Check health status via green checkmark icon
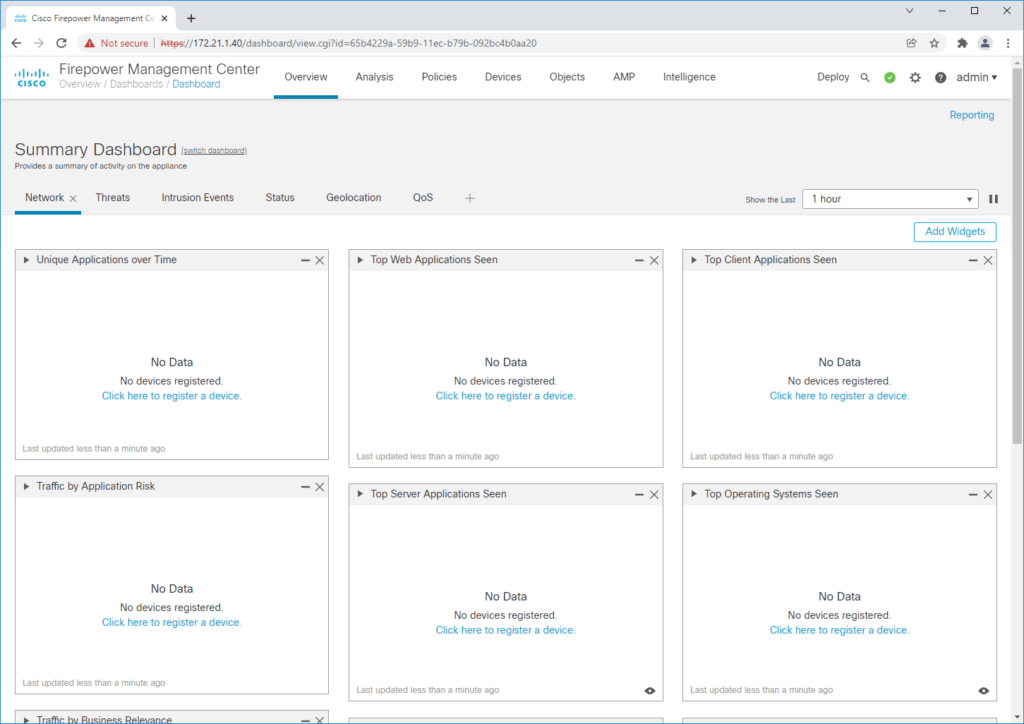This screenshot has width=1024, height=724. (890, 77)
